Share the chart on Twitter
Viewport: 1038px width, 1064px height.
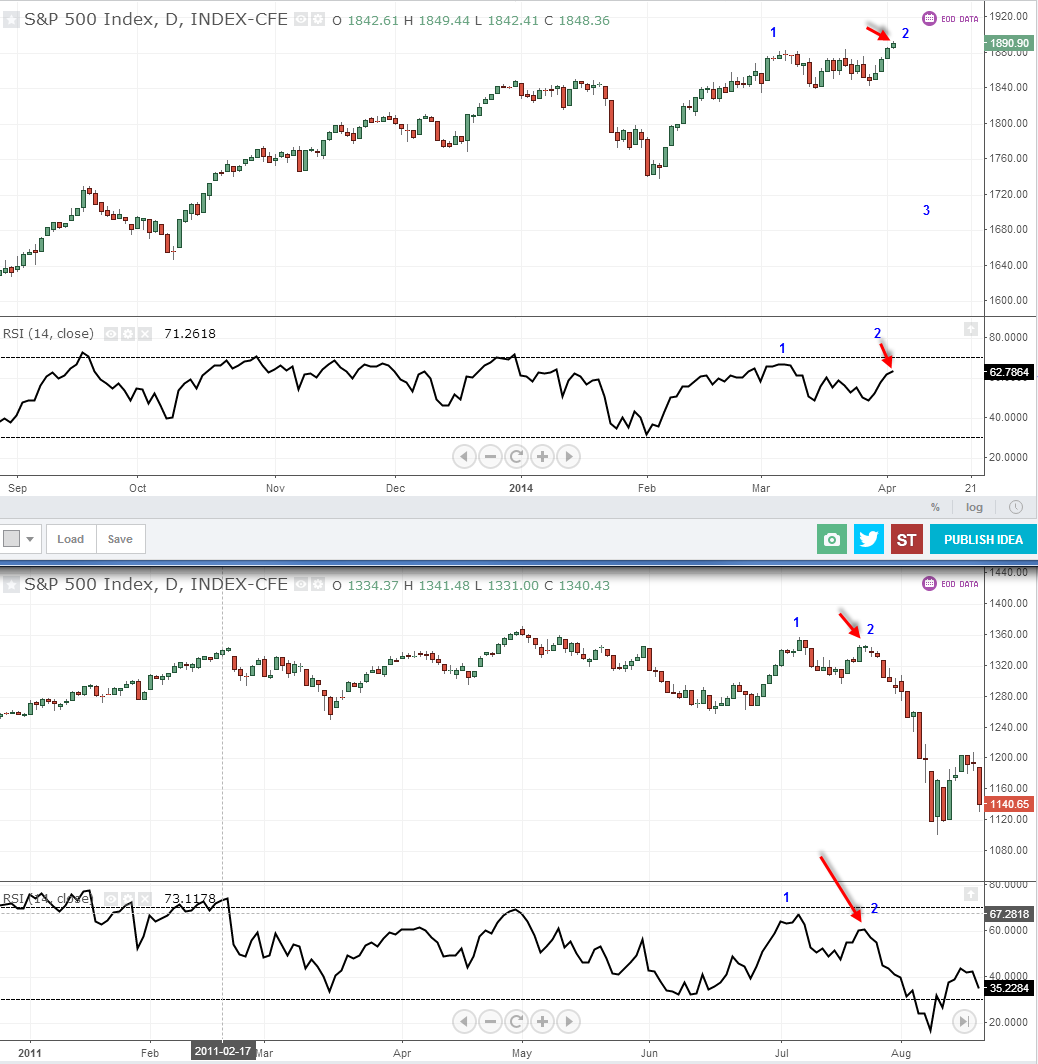pos(868,539)
